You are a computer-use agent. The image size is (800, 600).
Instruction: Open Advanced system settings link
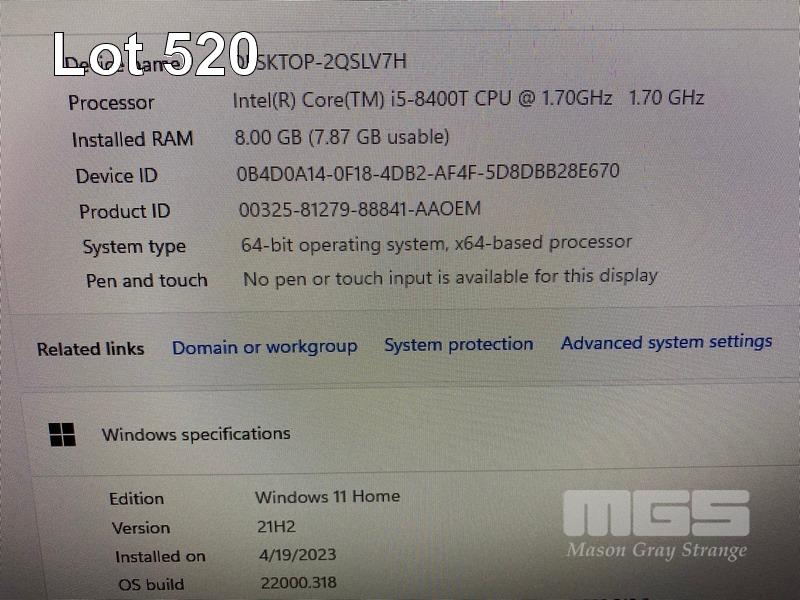click(666, 341)
